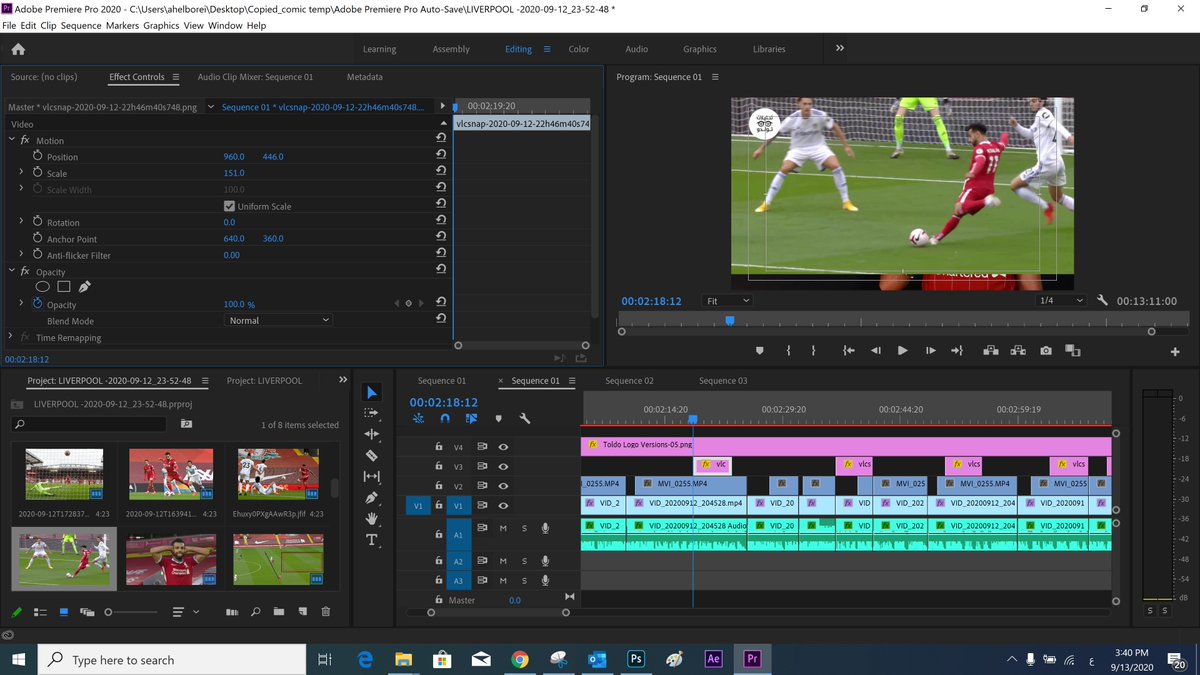Select the Ripple Edit tool

coord(372,434)
